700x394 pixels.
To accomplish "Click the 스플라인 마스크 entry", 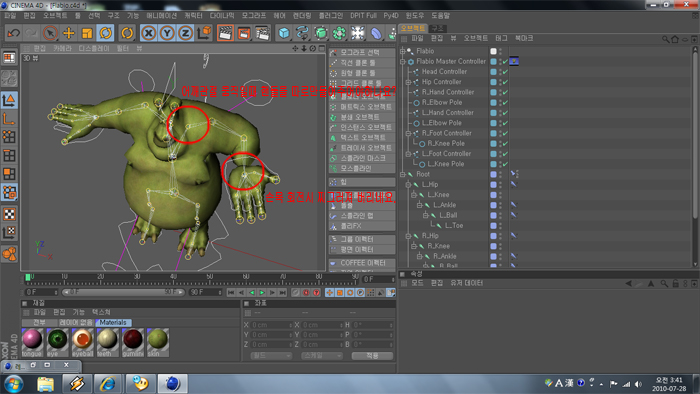I will pyautogui.click(x=362, y=158).
